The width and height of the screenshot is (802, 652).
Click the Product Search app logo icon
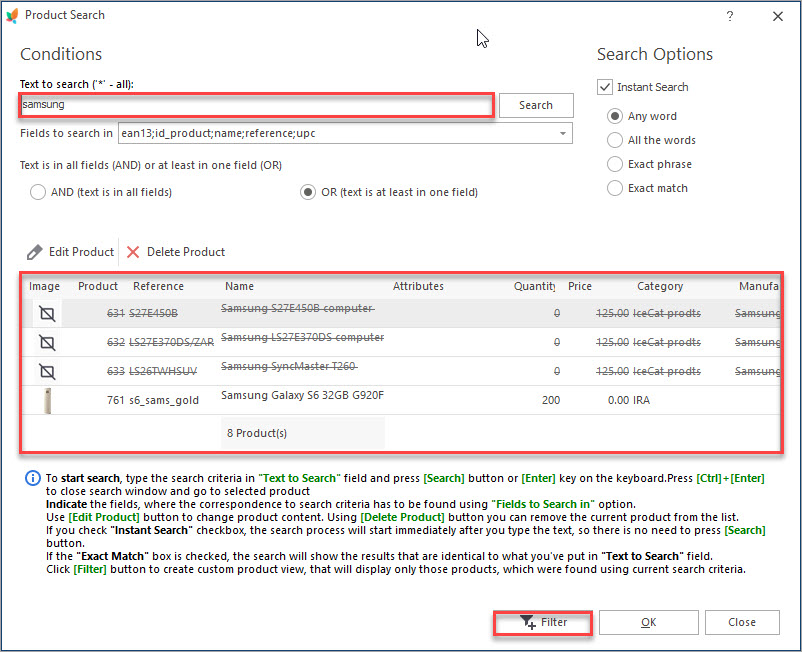point(12,15)
